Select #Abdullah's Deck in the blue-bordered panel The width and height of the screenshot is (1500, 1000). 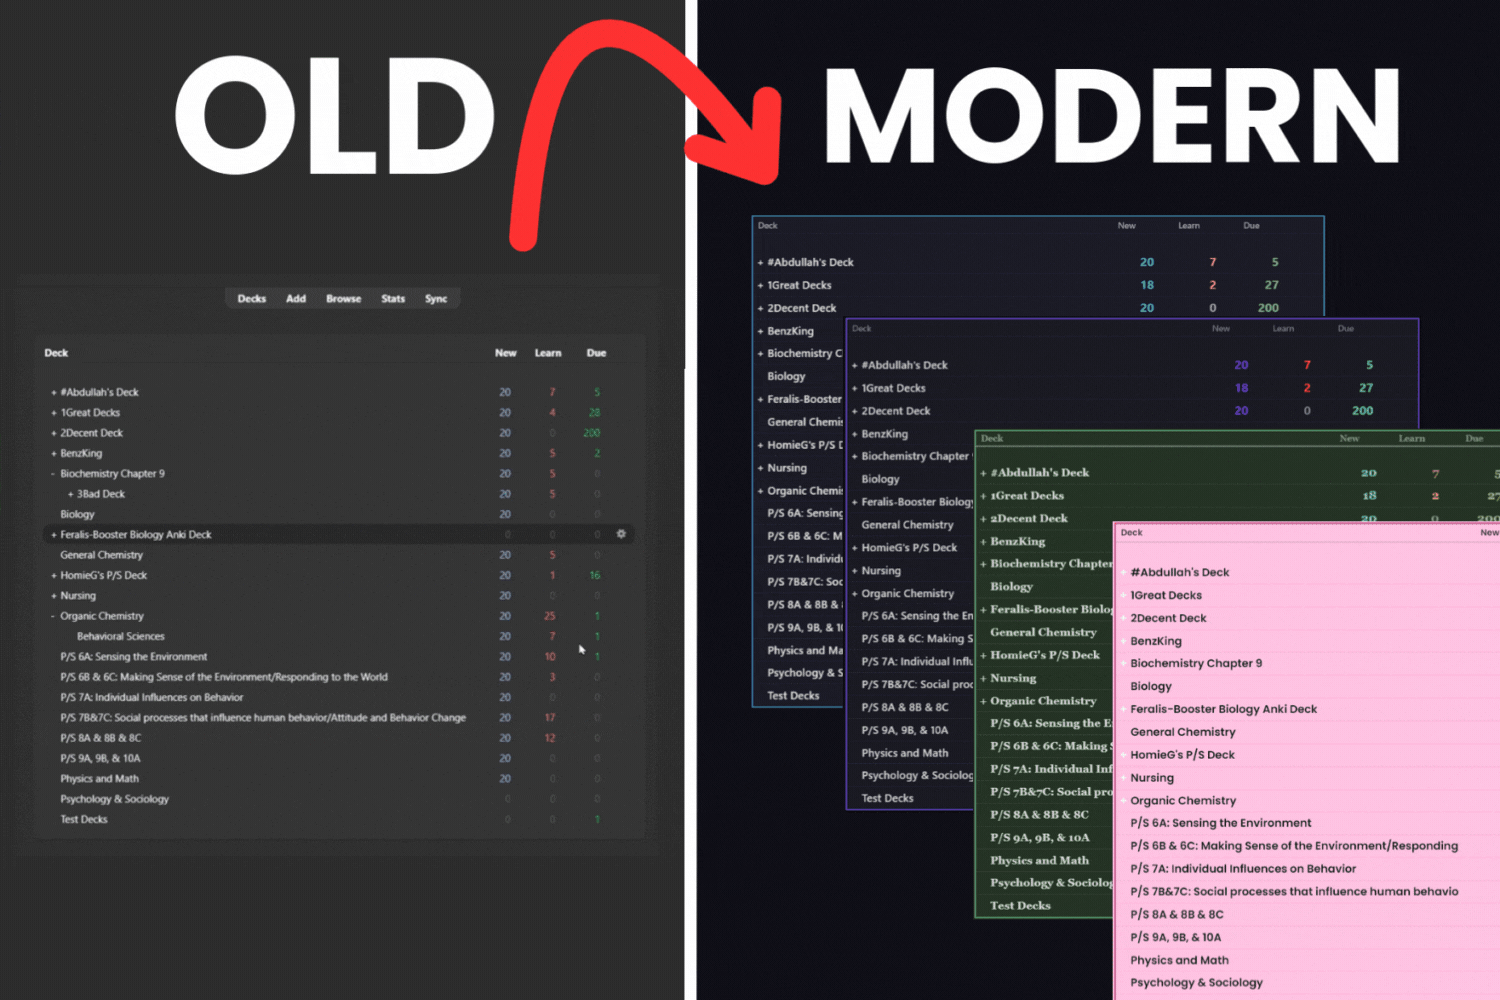tap(810, 263)
